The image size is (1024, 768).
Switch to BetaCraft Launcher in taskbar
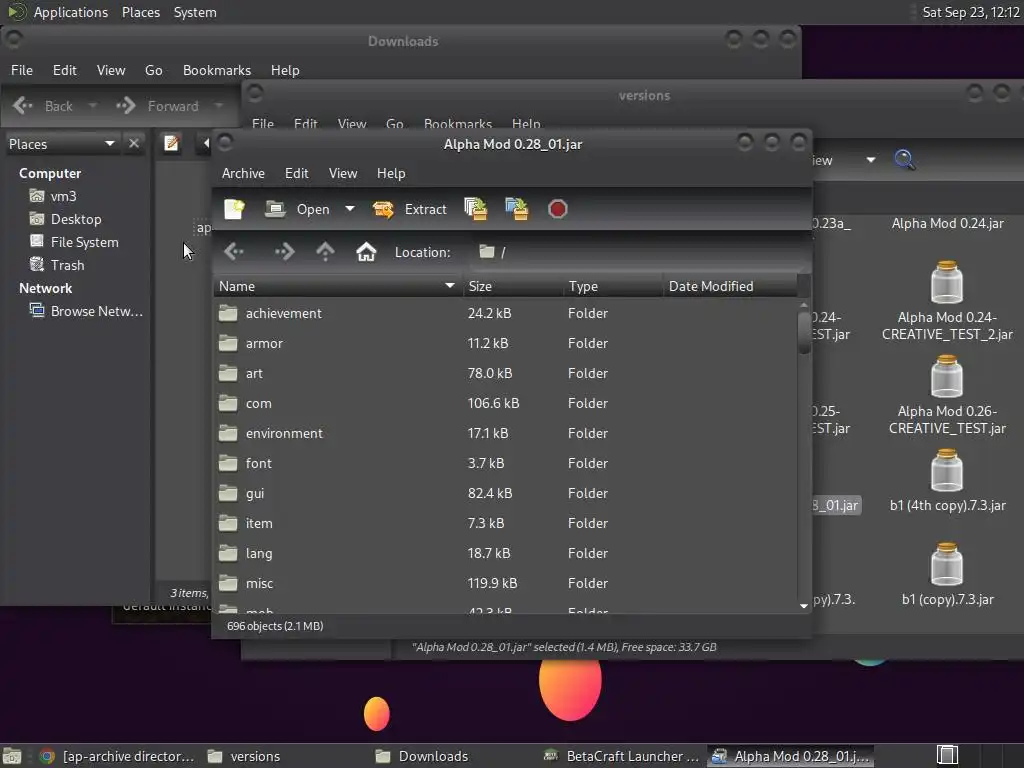coord(620,756)
